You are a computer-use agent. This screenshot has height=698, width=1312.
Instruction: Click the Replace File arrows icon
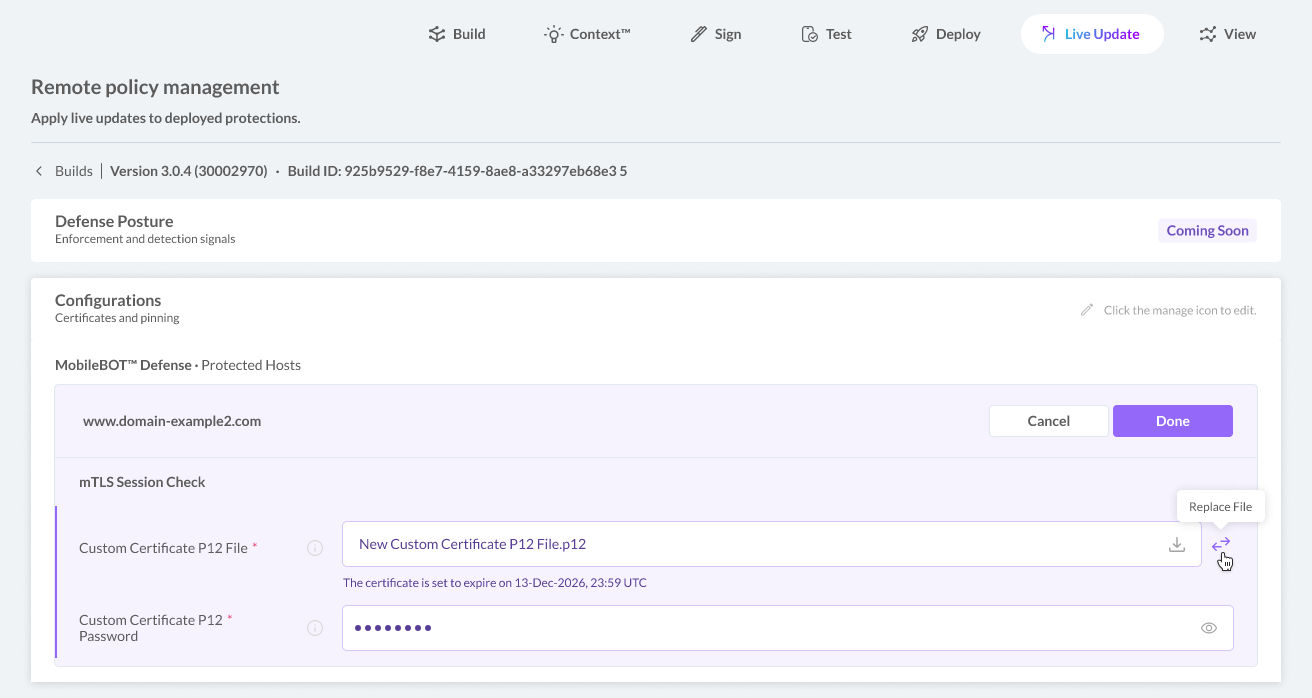pos(1221,544)
